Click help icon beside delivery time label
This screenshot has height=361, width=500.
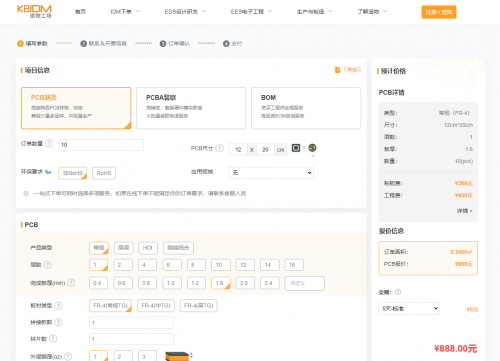(x=398, y=292)
